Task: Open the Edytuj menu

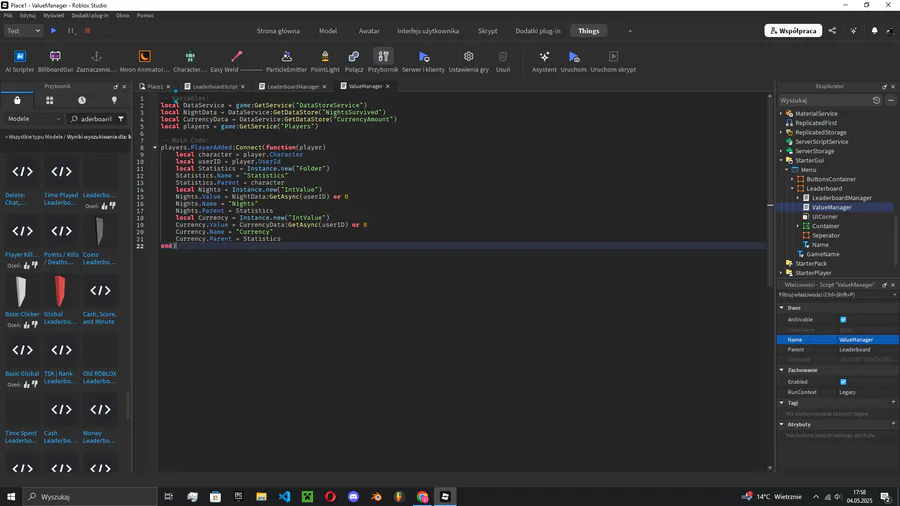Action: click(x=28, y=15)
